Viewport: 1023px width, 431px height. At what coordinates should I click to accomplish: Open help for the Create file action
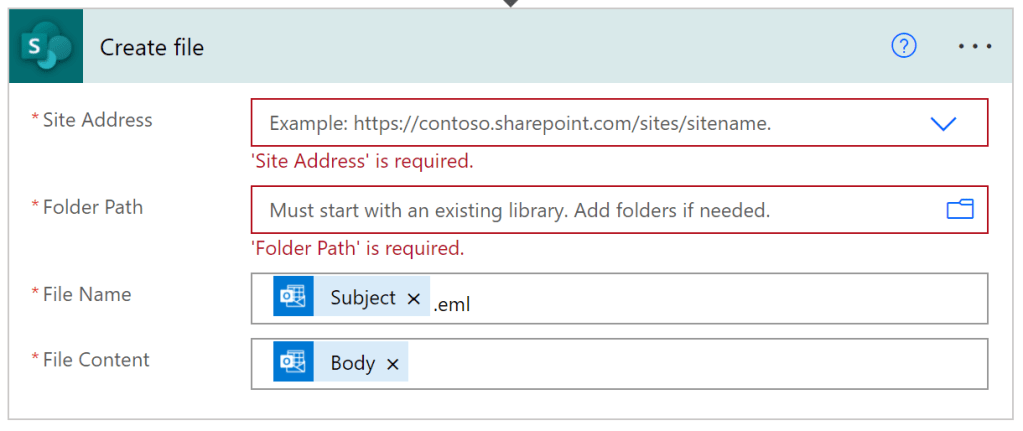[x=903, y=47]
